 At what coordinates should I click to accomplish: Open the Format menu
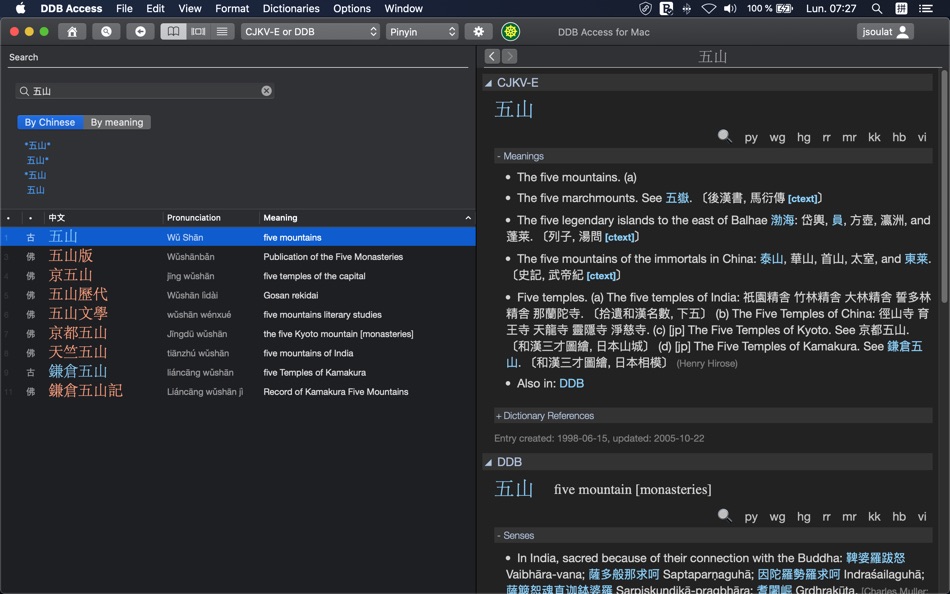click(x=232, y=8)
